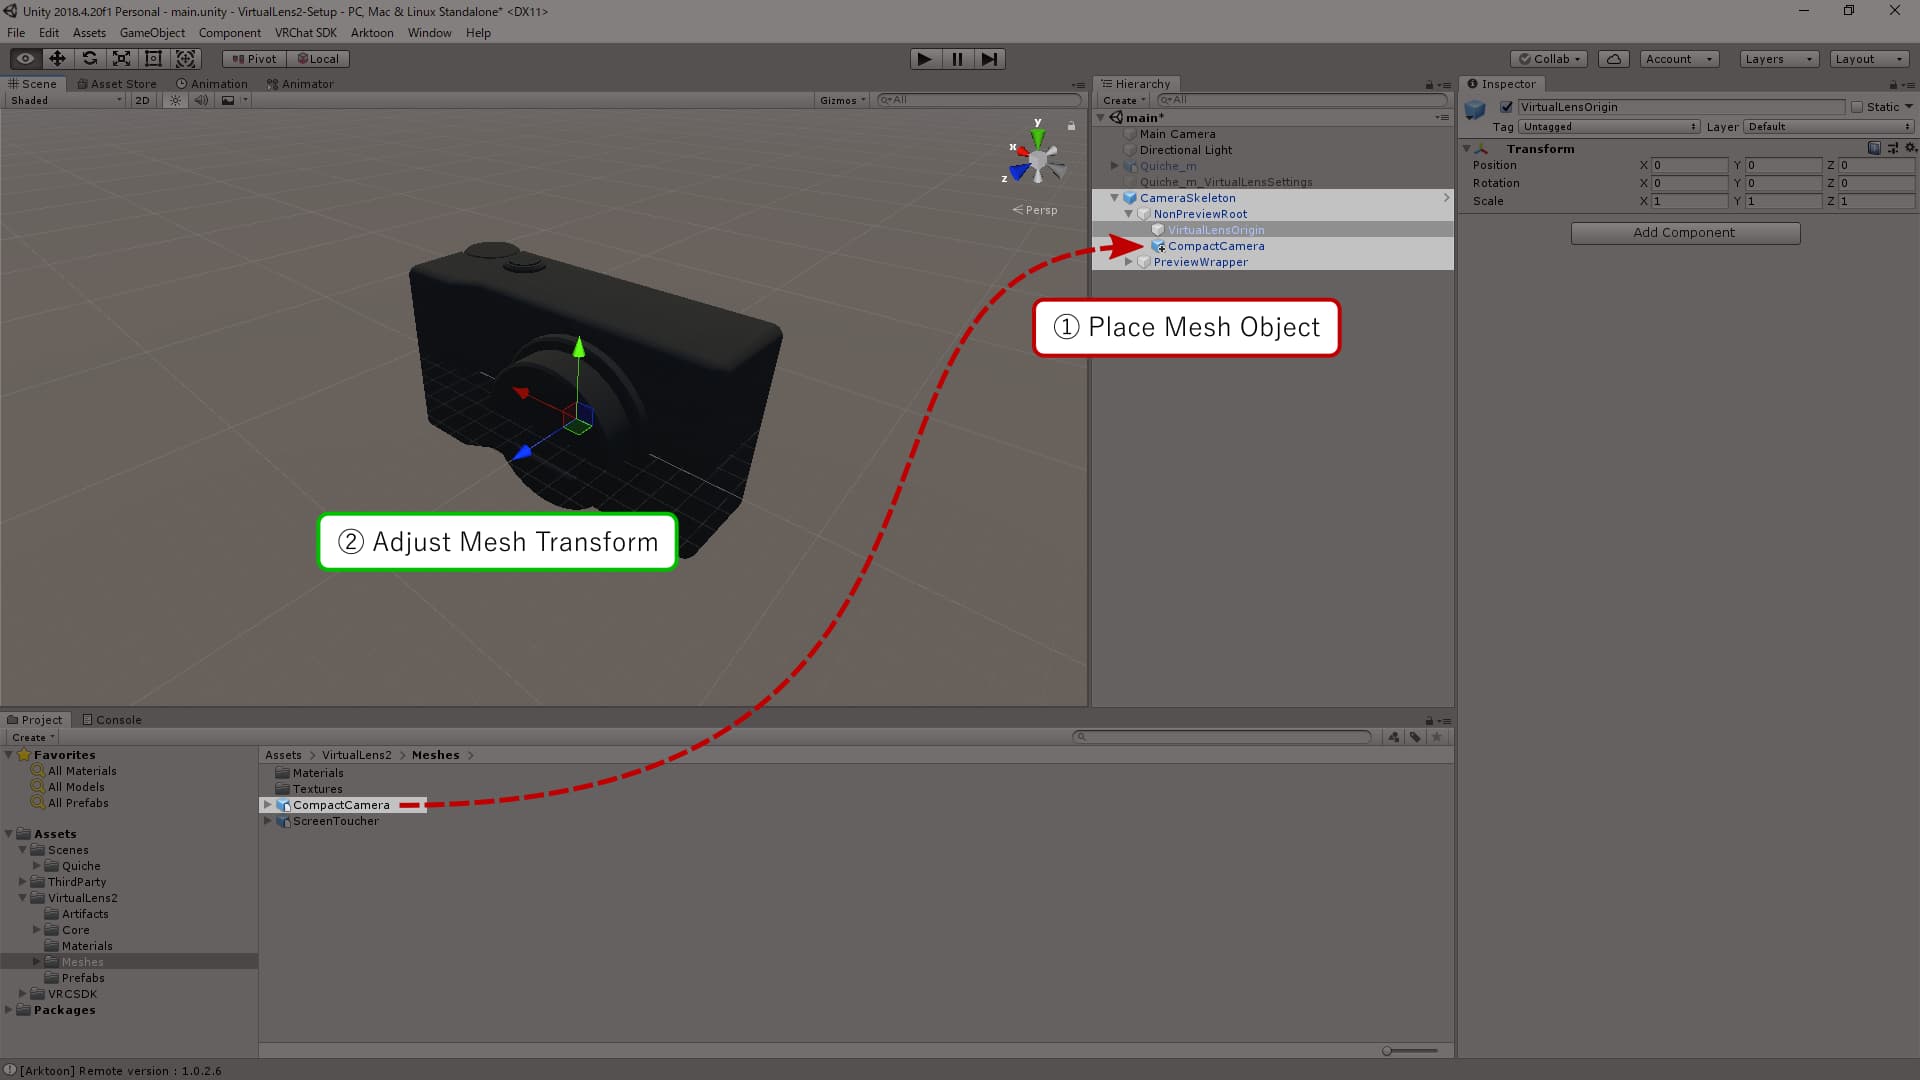Open the Layout dropdown
The height and width of the screenshot is (1080, 1920).
[1870, 59]
